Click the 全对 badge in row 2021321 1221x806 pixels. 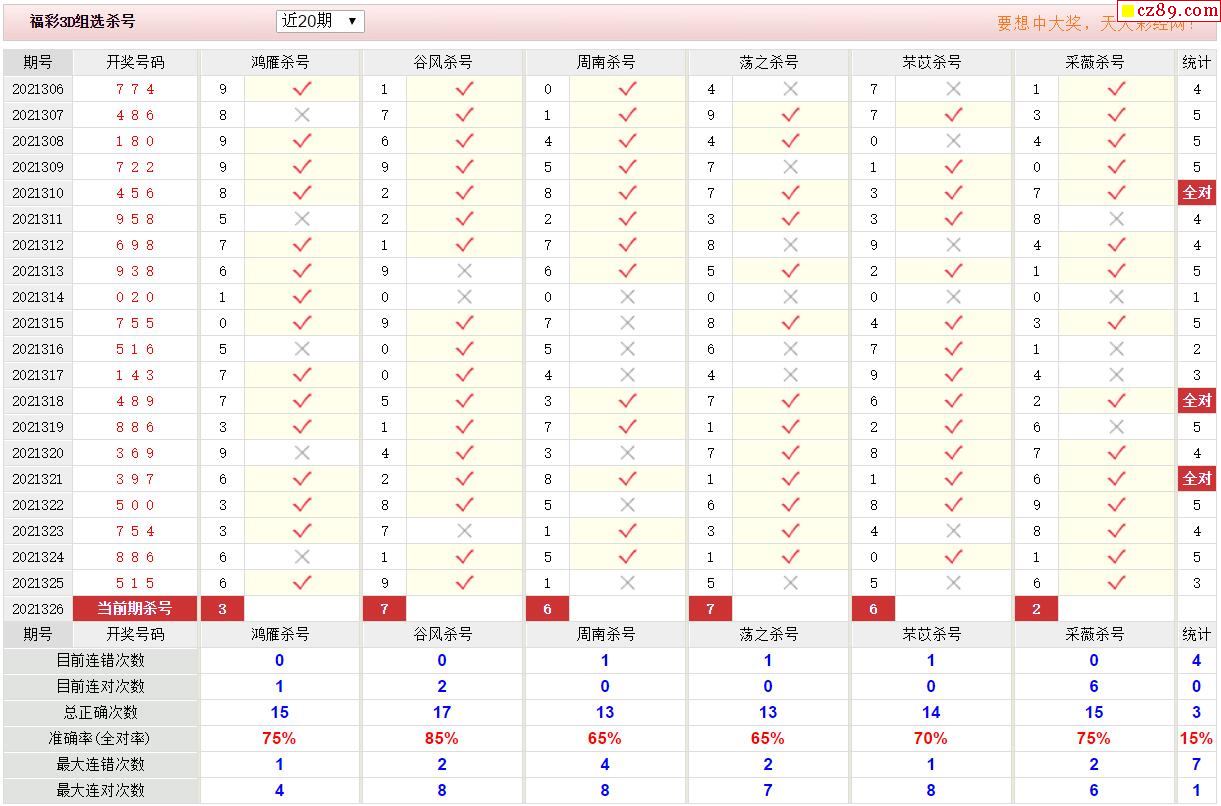coord(1197,479)
